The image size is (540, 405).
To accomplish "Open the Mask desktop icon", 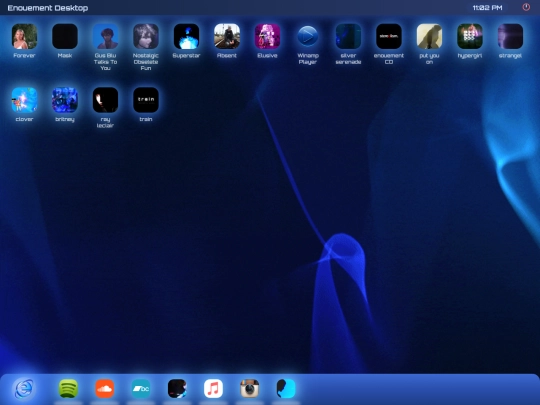I will [x=65, y=36].
